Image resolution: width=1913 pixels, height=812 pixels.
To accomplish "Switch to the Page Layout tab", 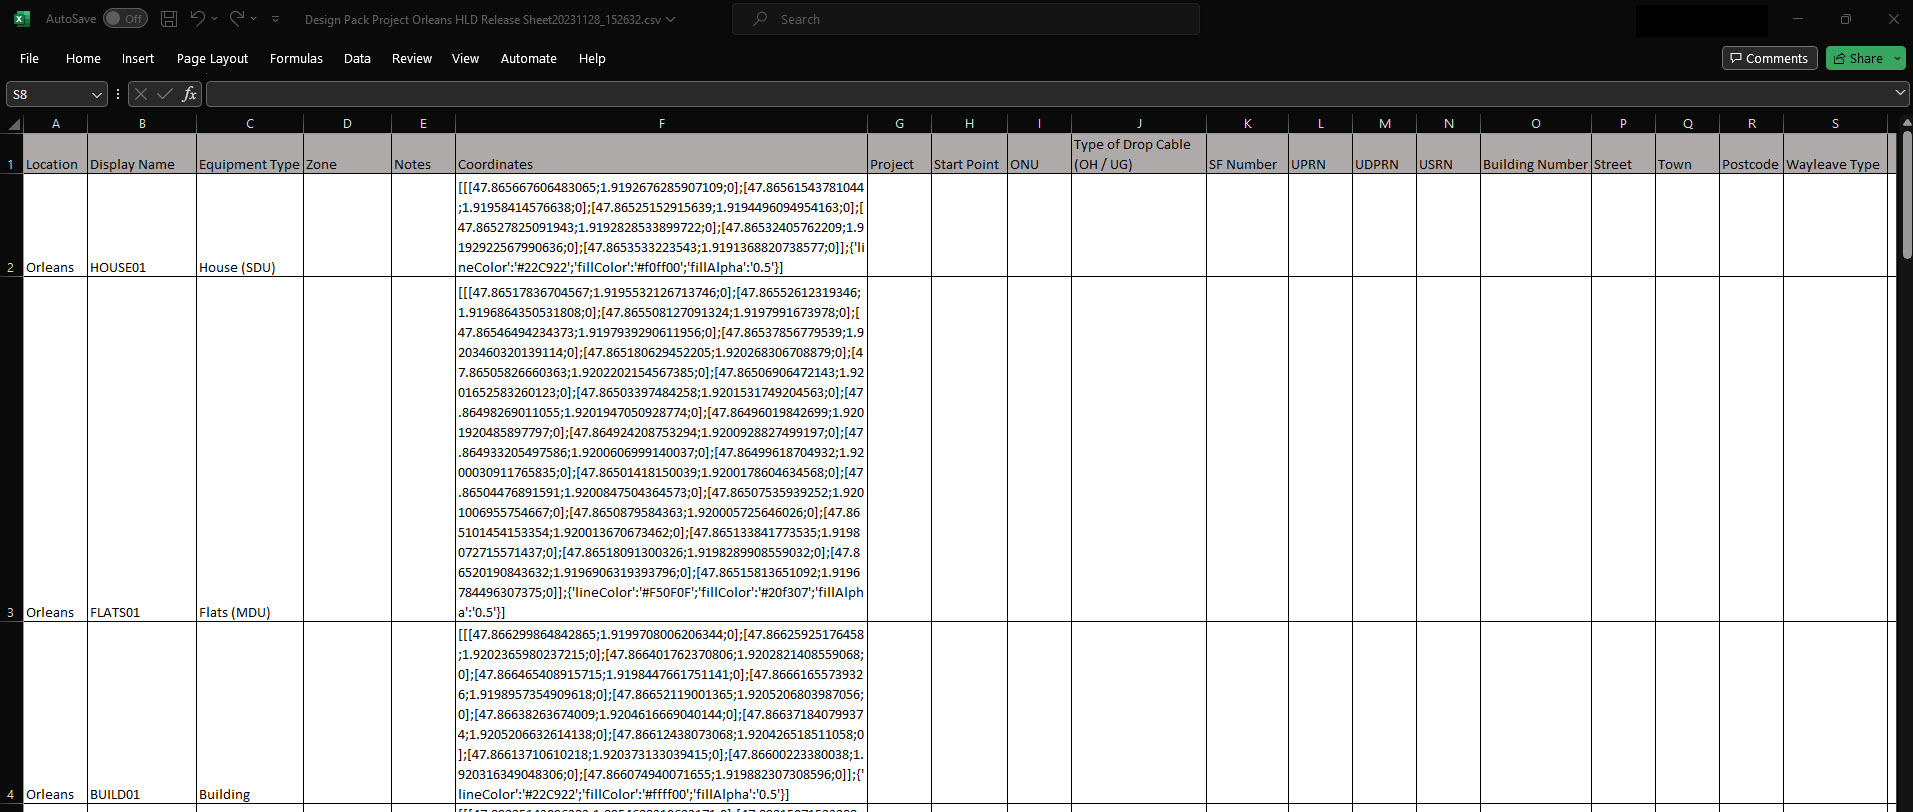I will click(212, 58).
